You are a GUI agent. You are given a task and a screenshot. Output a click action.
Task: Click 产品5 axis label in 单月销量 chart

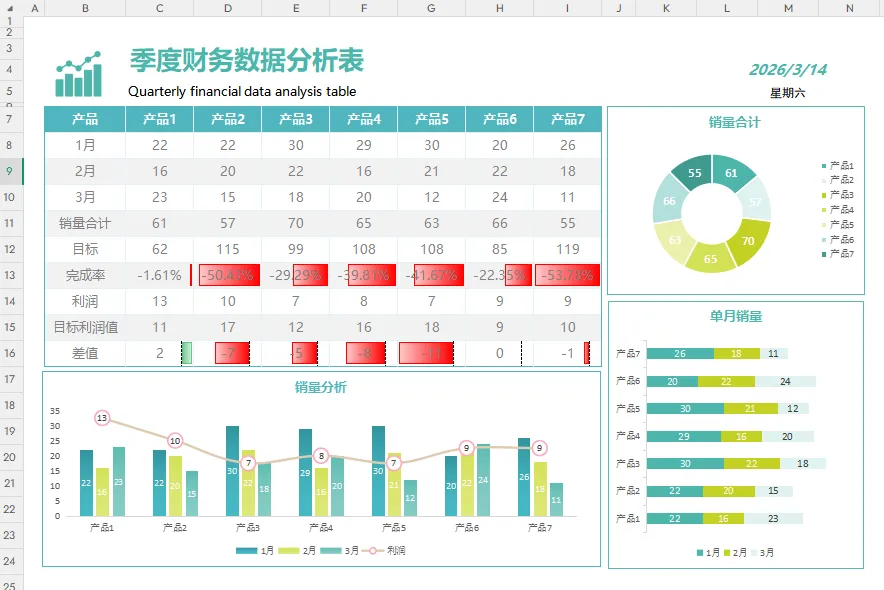tap(627, 409)
